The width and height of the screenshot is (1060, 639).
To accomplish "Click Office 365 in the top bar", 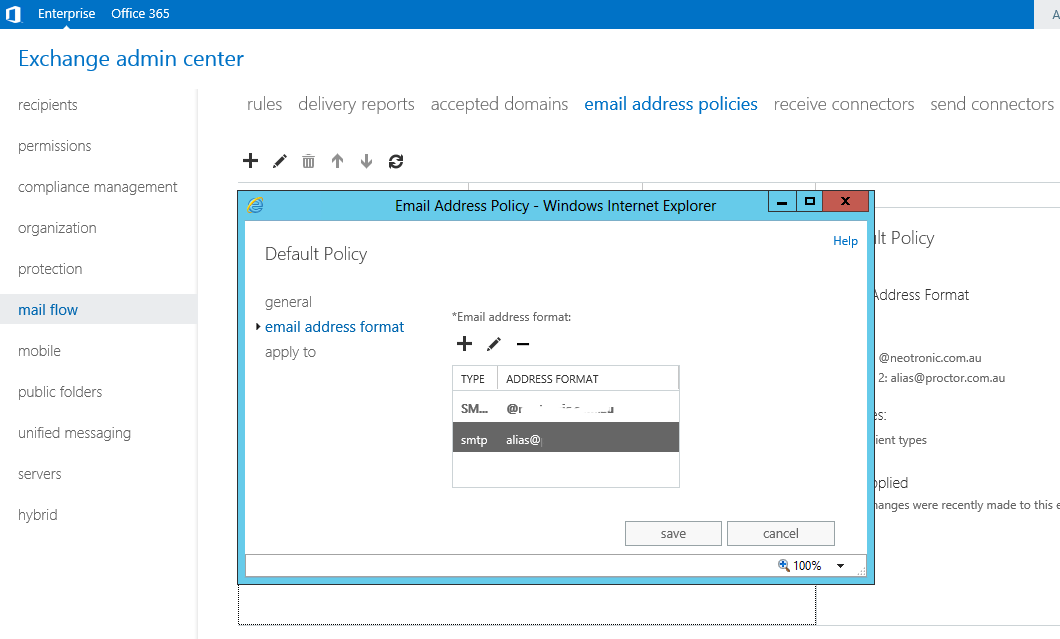I will (140, 13).
